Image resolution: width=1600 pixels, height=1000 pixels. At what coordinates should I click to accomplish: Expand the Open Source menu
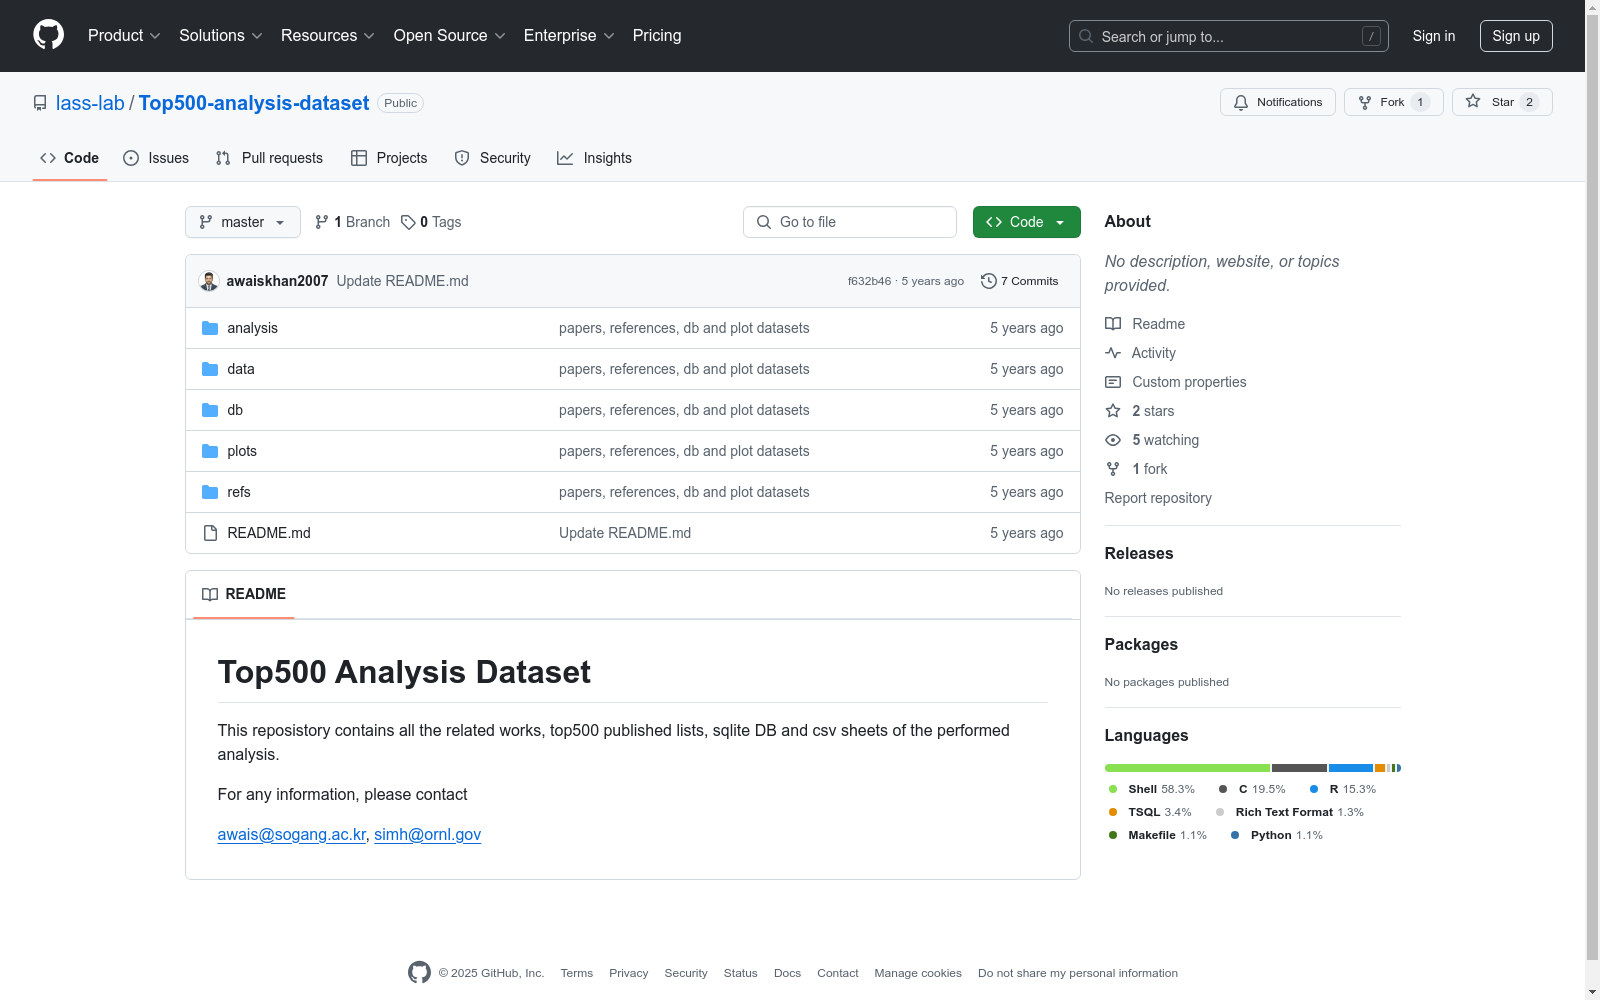point(449,35)
